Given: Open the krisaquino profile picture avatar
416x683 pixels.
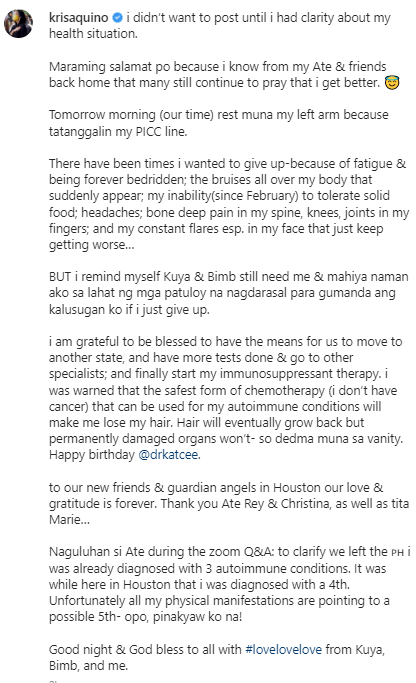Looking at the screenshot, I should (18, 23).
